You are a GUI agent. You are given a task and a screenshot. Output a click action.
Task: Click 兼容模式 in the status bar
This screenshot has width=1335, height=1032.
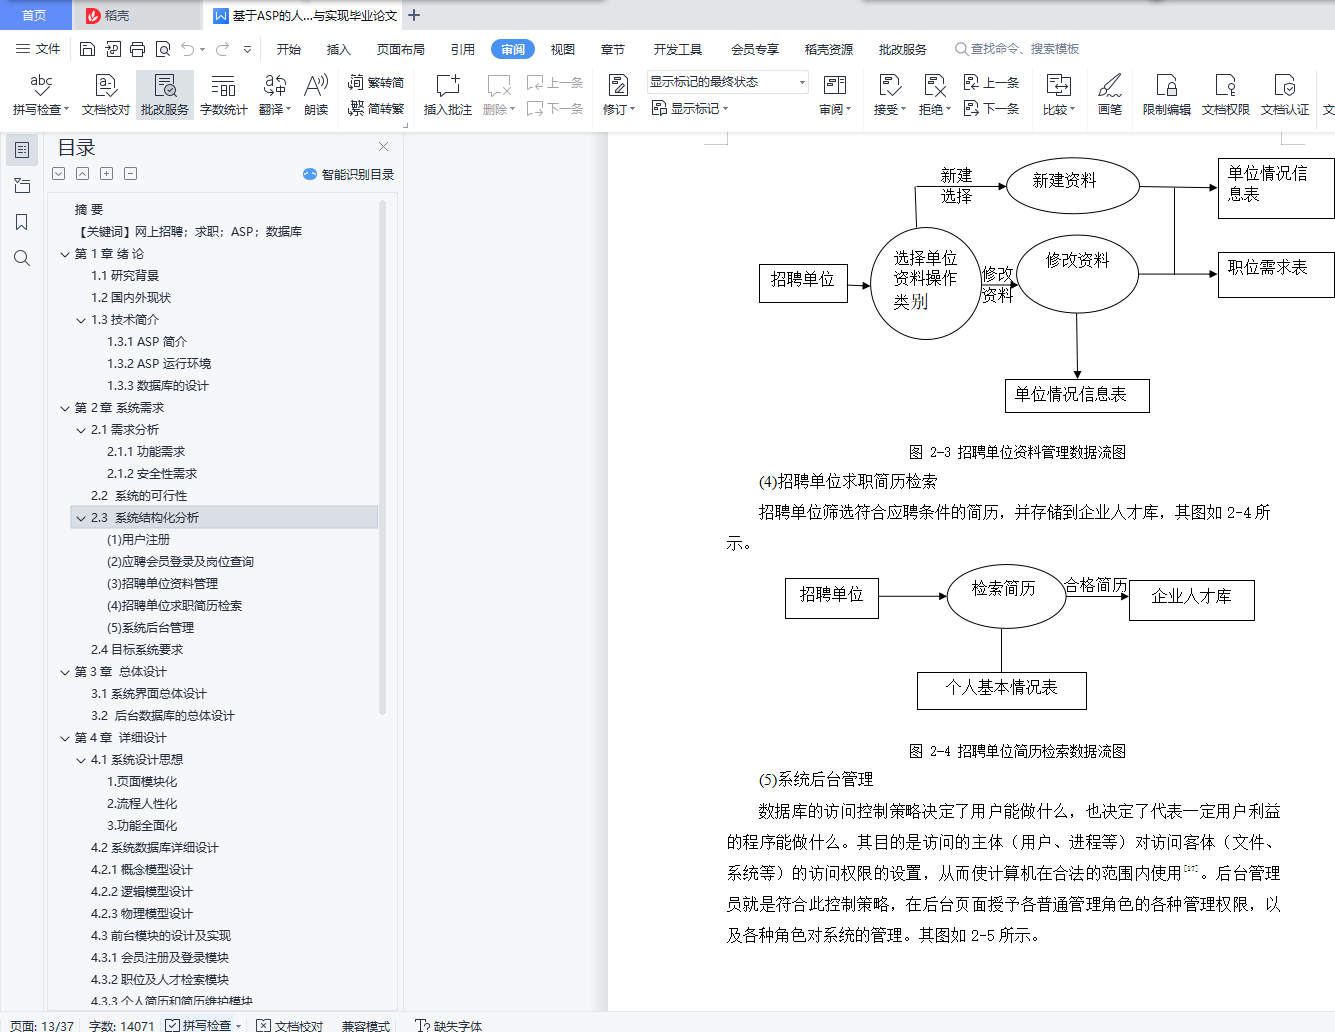coord(366,1026)
